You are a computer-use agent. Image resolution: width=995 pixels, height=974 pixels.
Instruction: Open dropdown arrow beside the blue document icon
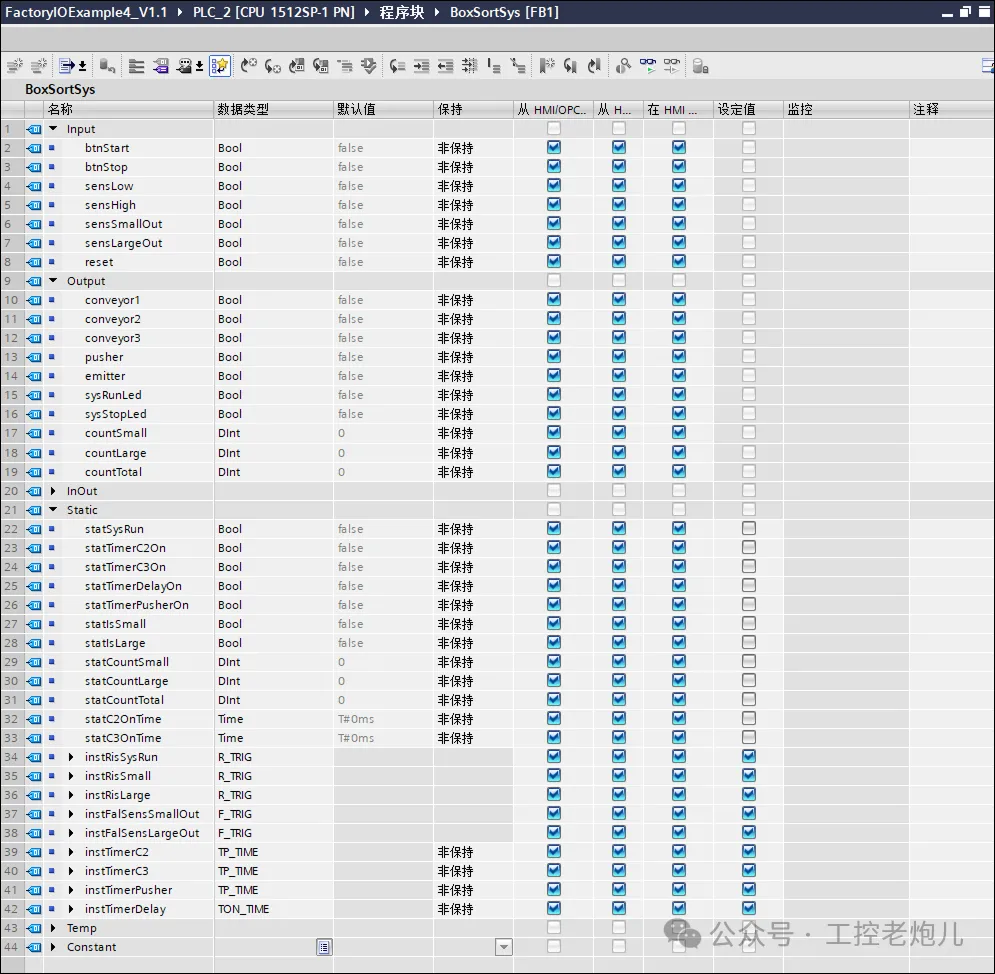click(x=82, y=65)
